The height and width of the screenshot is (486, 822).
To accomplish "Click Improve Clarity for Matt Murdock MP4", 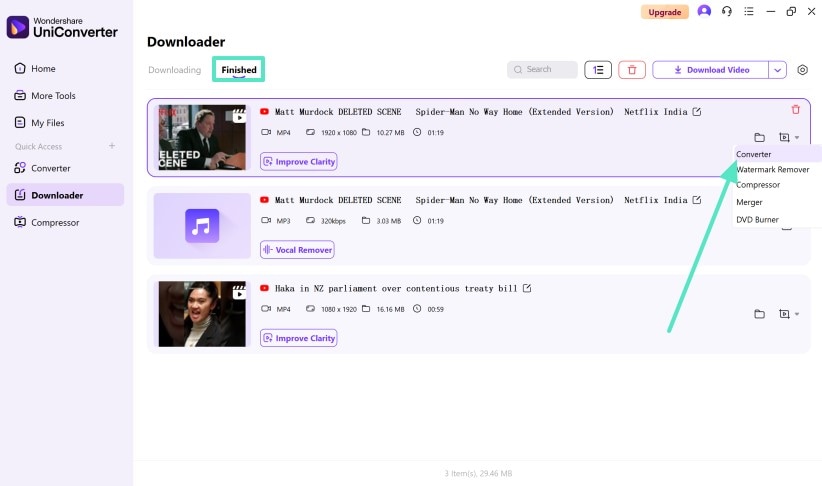I will click(298, 161).
